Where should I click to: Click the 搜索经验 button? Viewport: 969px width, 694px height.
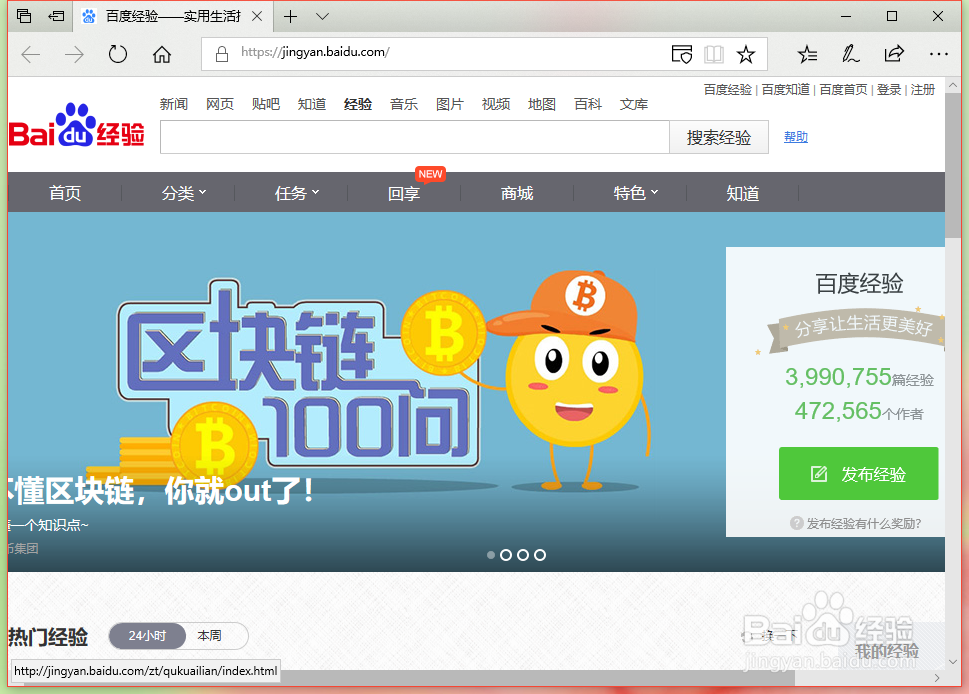point(719,137)
